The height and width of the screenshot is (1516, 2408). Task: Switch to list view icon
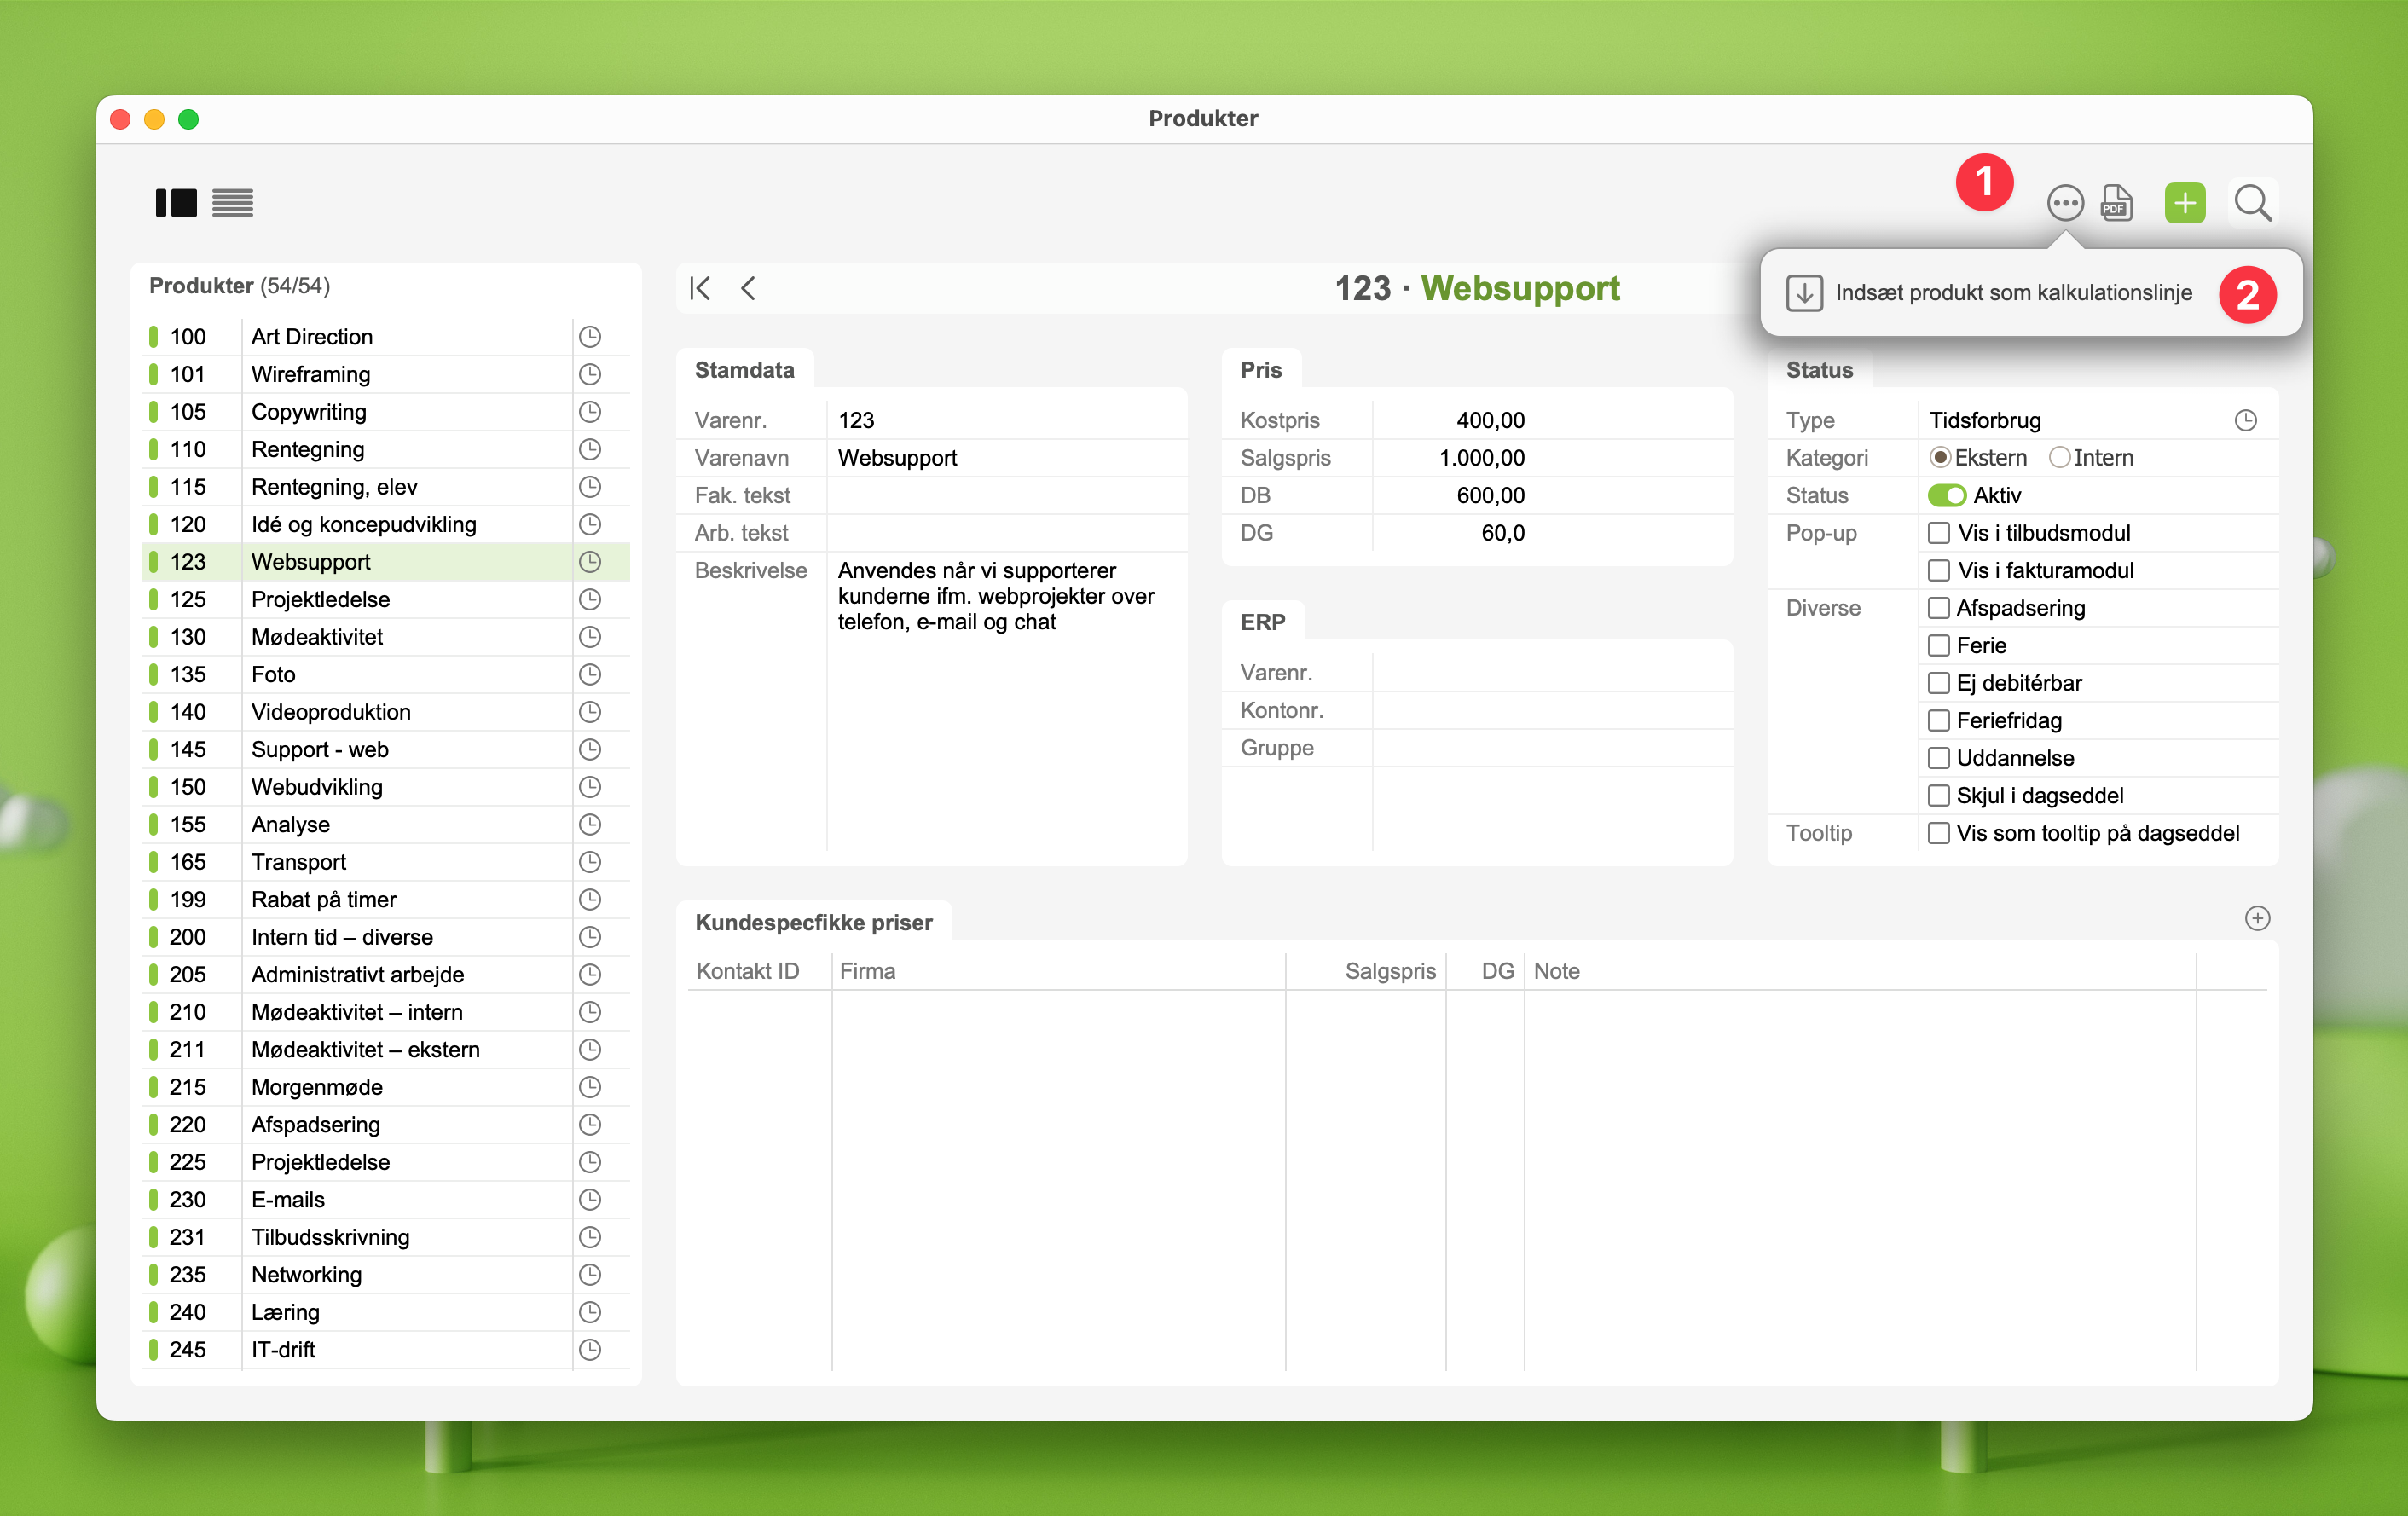(x=232, y=203)
